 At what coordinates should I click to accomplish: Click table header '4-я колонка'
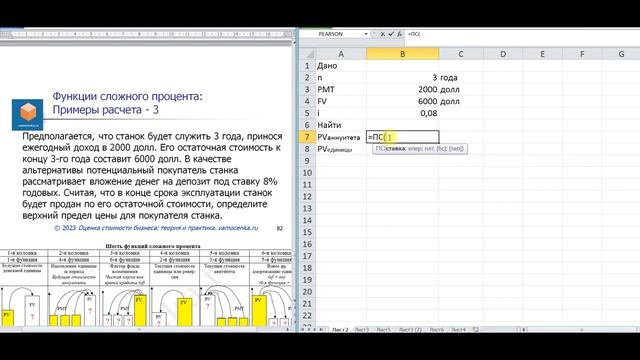(175, 253)
